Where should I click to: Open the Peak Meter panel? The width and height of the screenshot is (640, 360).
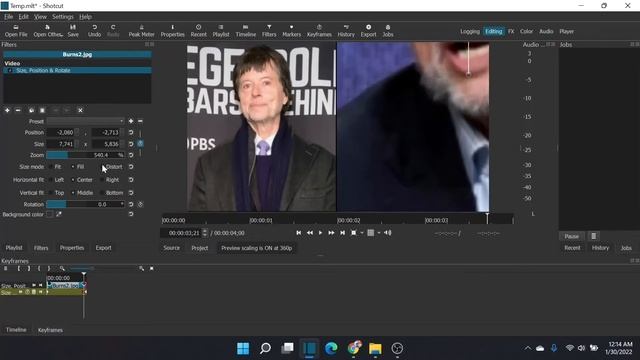point(141,31)
